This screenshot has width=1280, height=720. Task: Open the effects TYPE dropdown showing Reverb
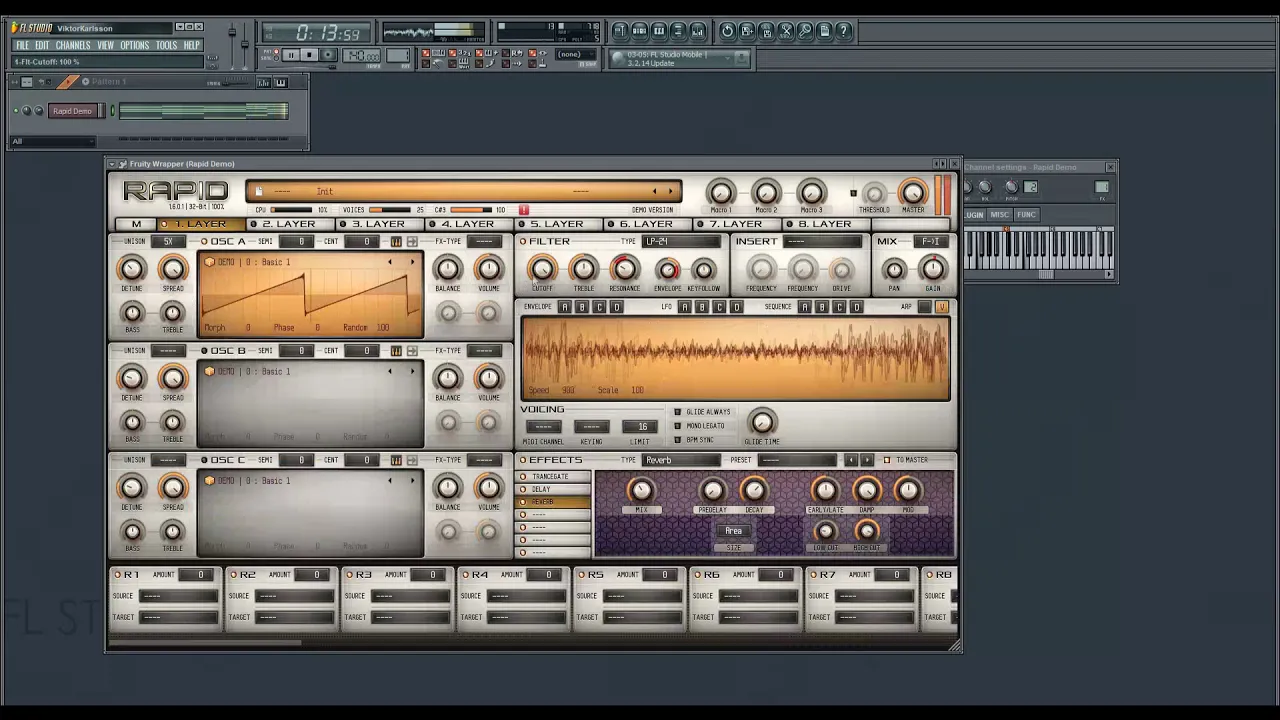(680, 460)
